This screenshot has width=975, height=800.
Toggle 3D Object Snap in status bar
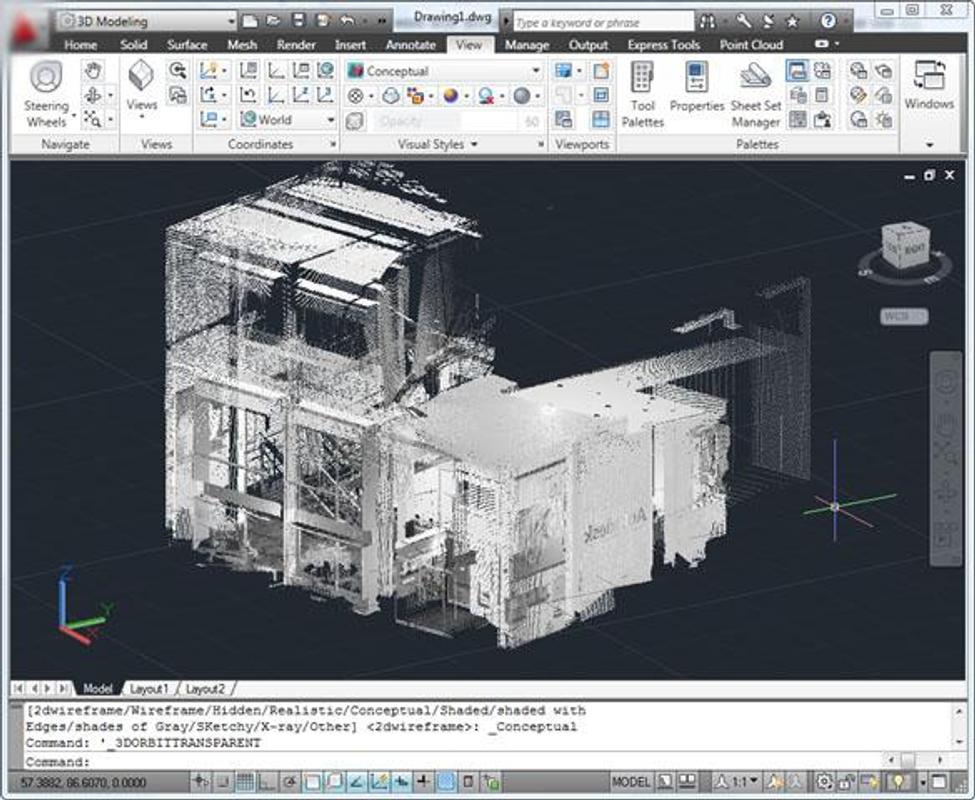pos(335,781)
